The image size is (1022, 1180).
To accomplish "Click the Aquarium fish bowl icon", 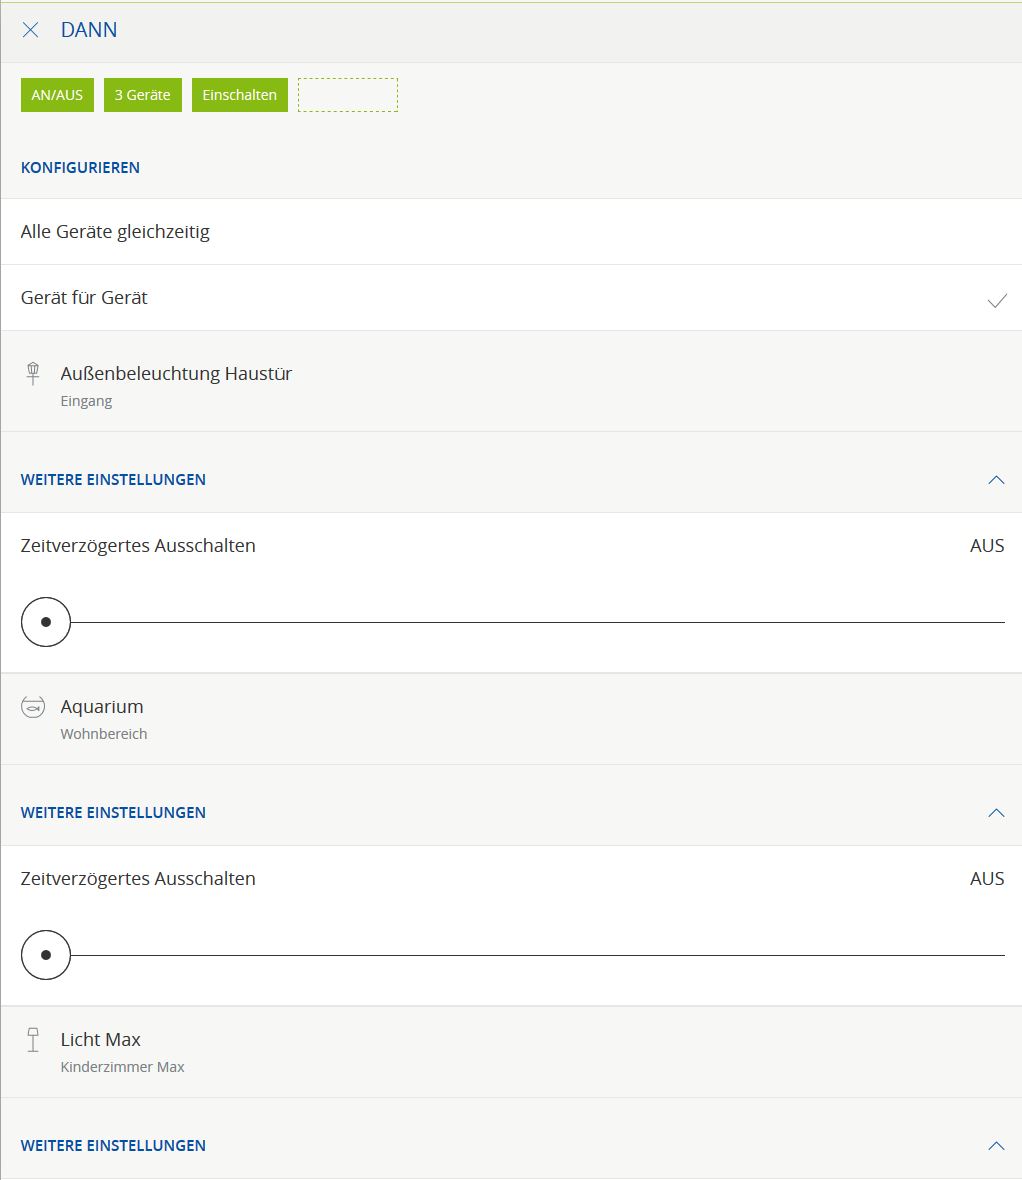I will click(x=33, y=707).
